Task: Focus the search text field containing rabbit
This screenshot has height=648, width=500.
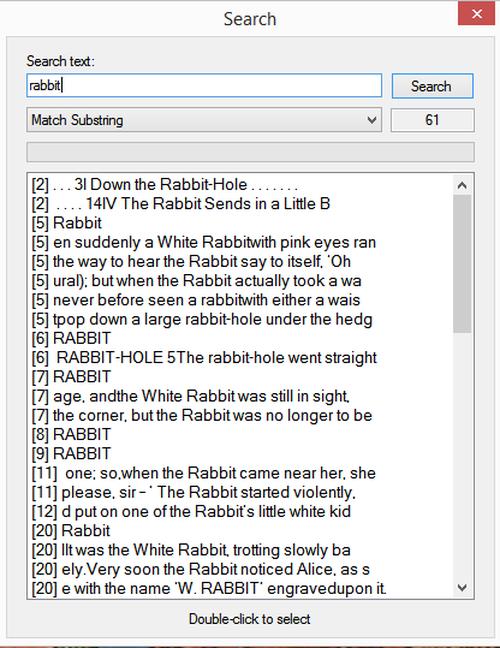Action: [204, 86]
